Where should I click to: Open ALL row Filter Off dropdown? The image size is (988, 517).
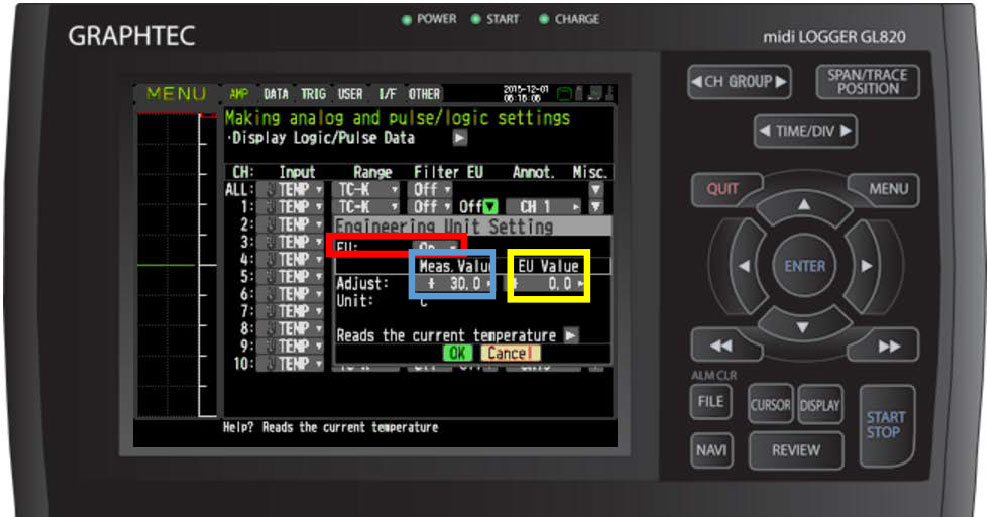click(431, 189)
